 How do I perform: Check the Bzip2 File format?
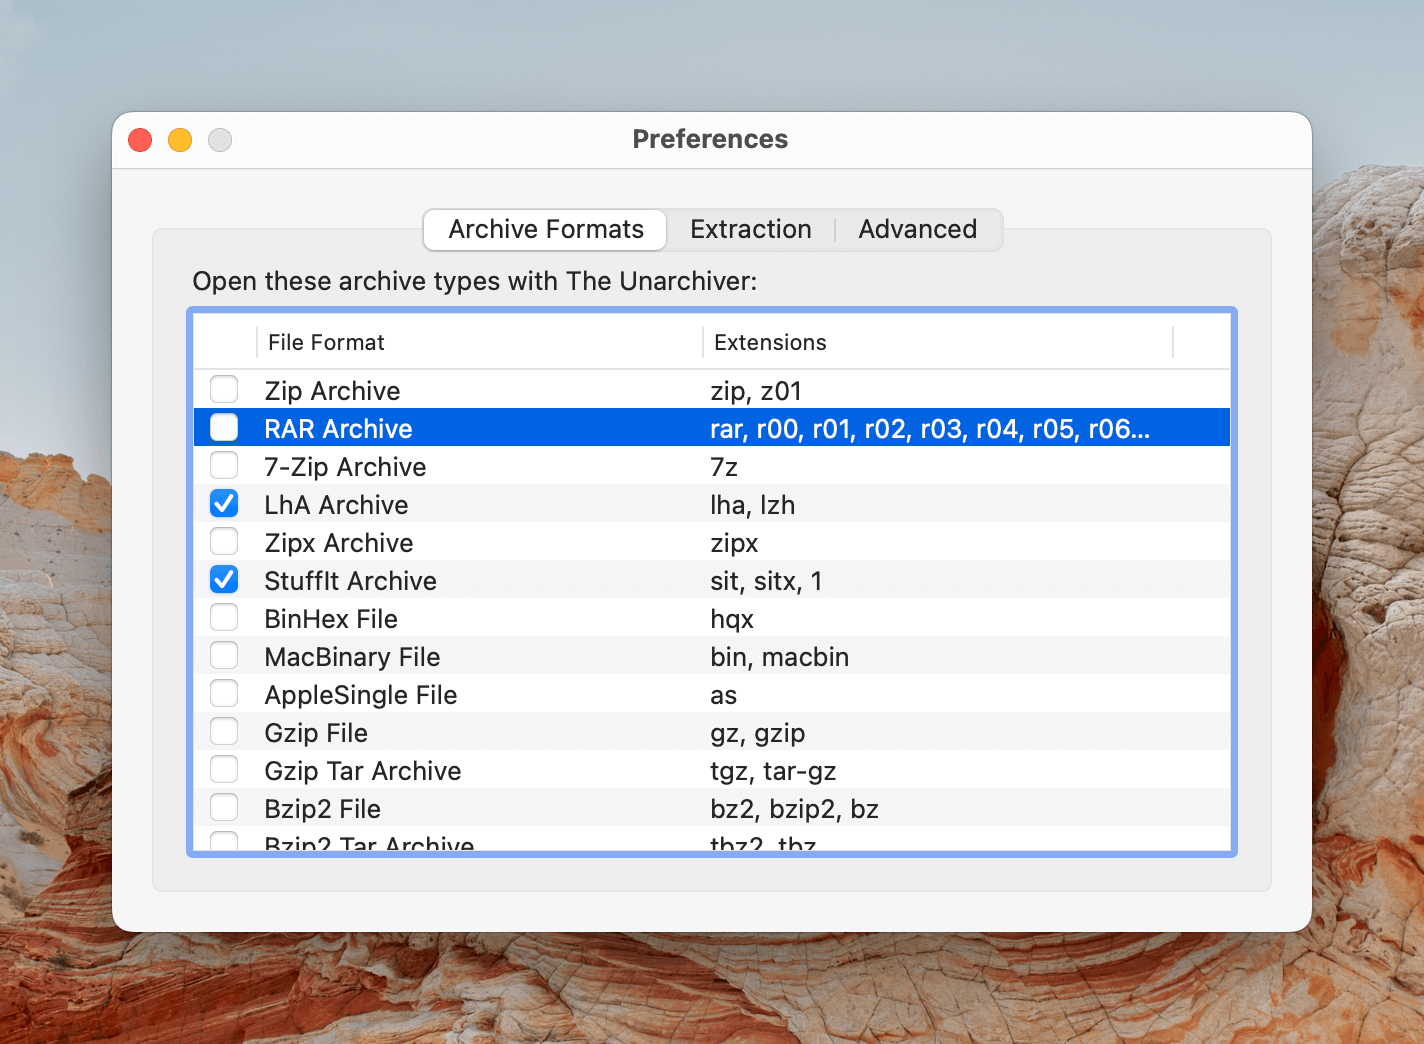click(224, 807)
